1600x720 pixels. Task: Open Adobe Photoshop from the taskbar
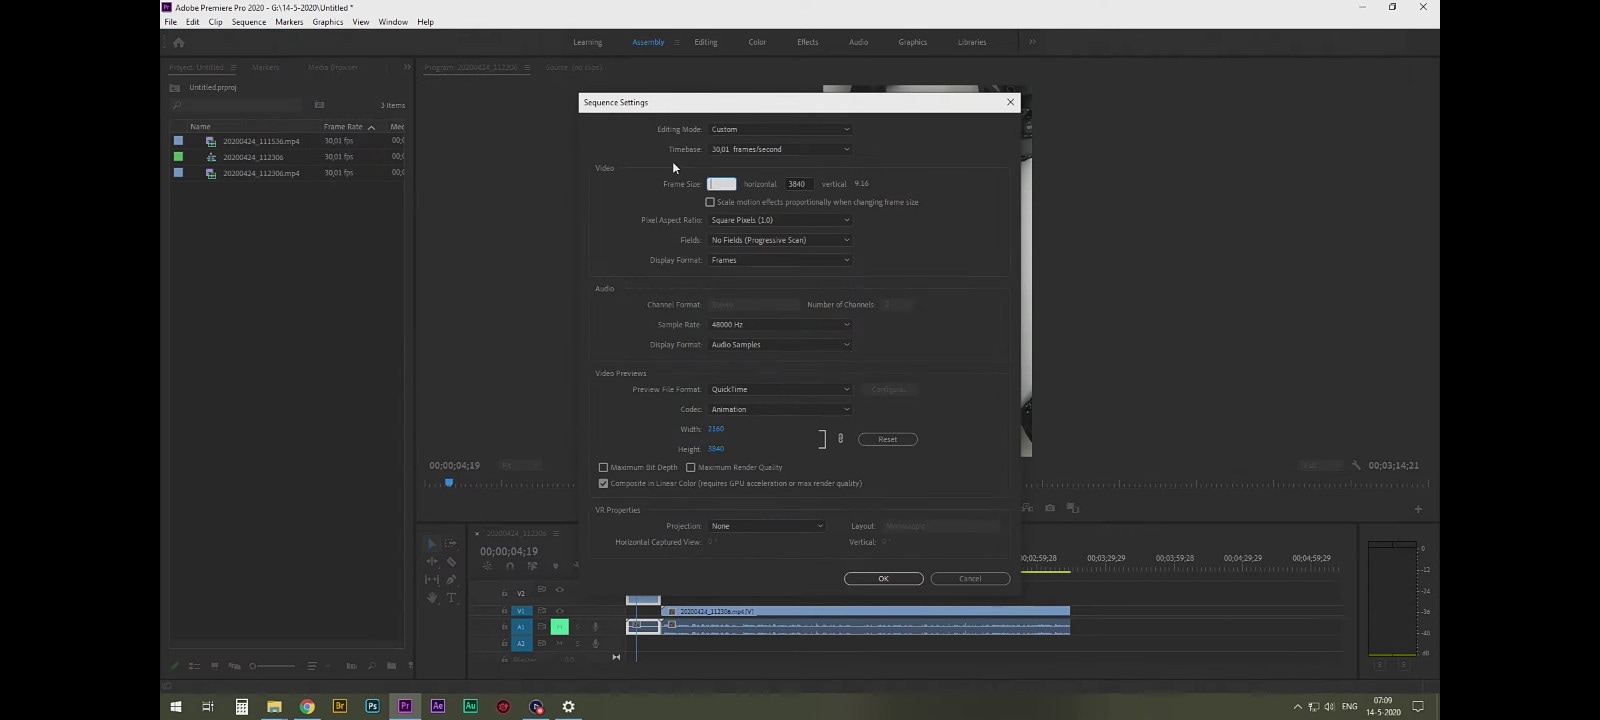372,706
